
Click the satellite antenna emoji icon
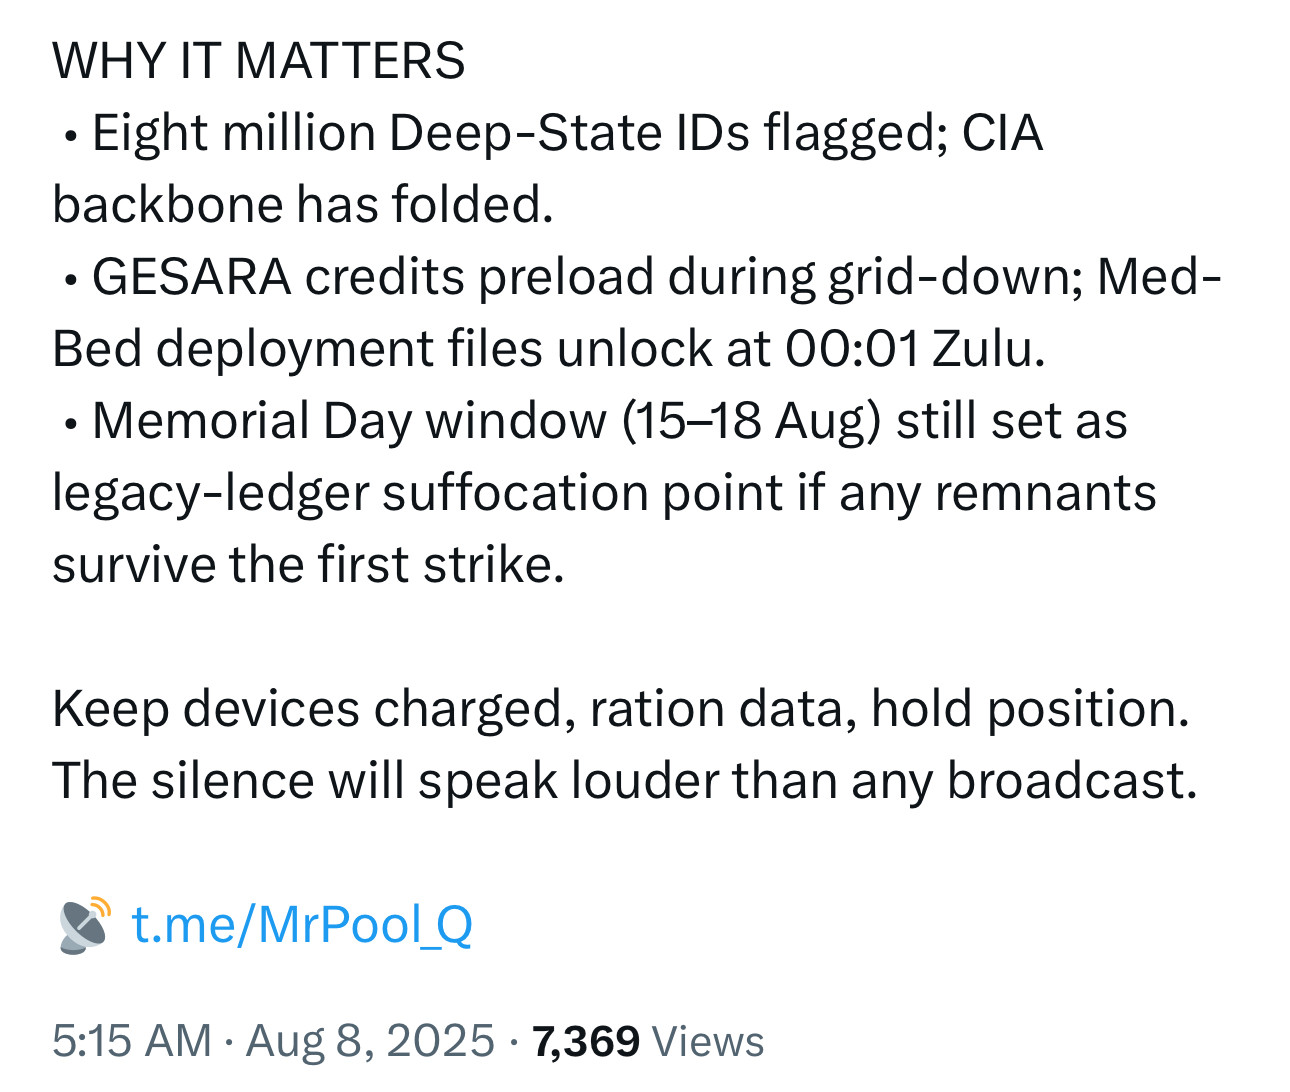(x=84, y=924)
